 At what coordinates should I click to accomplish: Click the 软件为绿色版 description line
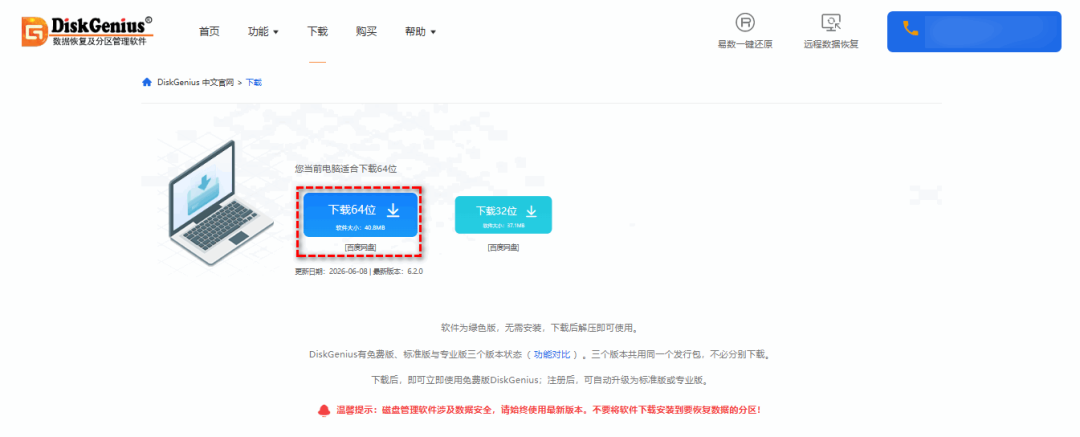point(541,327)
